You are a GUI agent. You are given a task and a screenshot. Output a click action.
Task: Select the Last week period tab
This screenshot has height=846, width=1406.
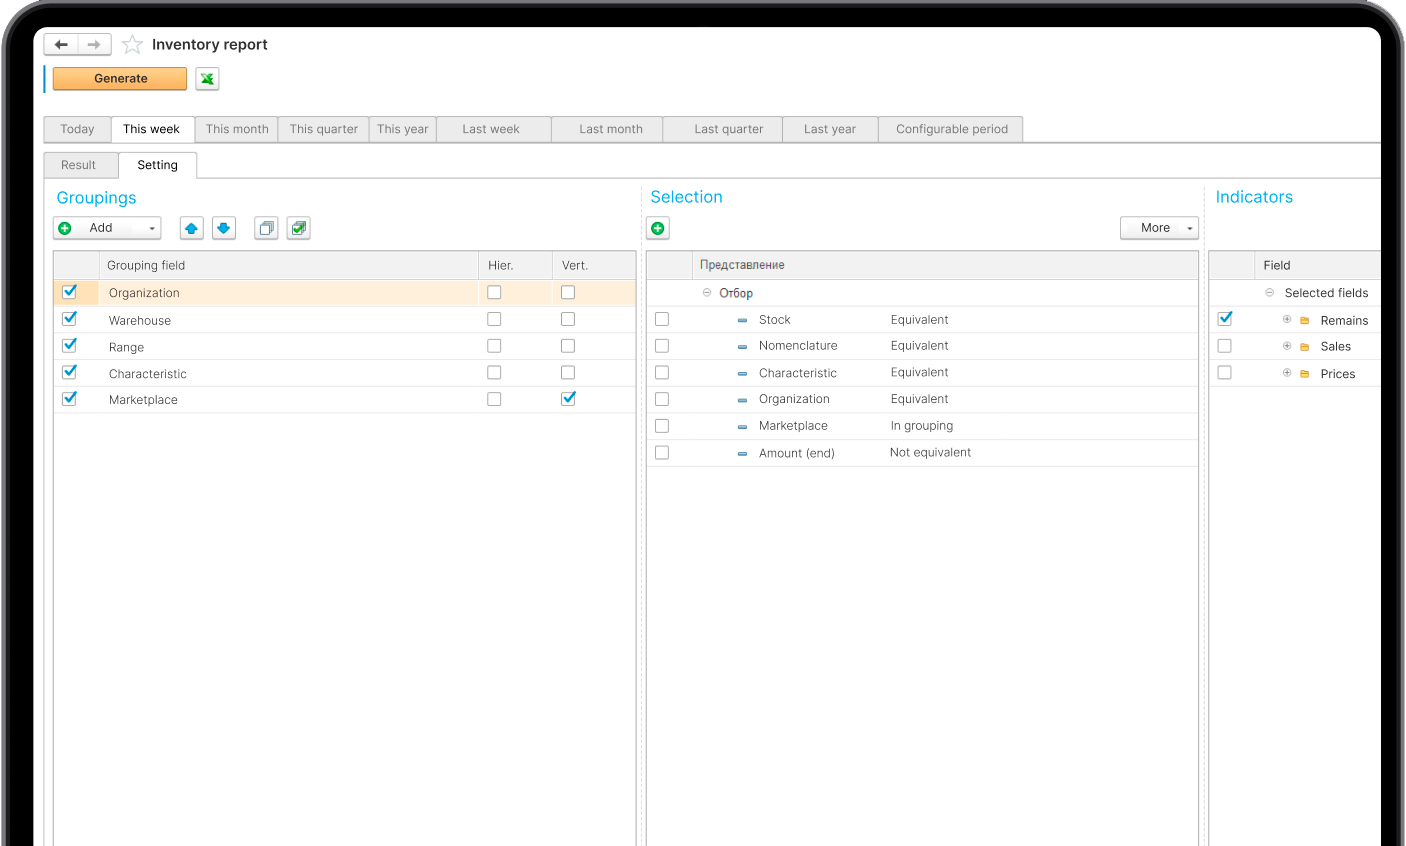pos(491,129)
